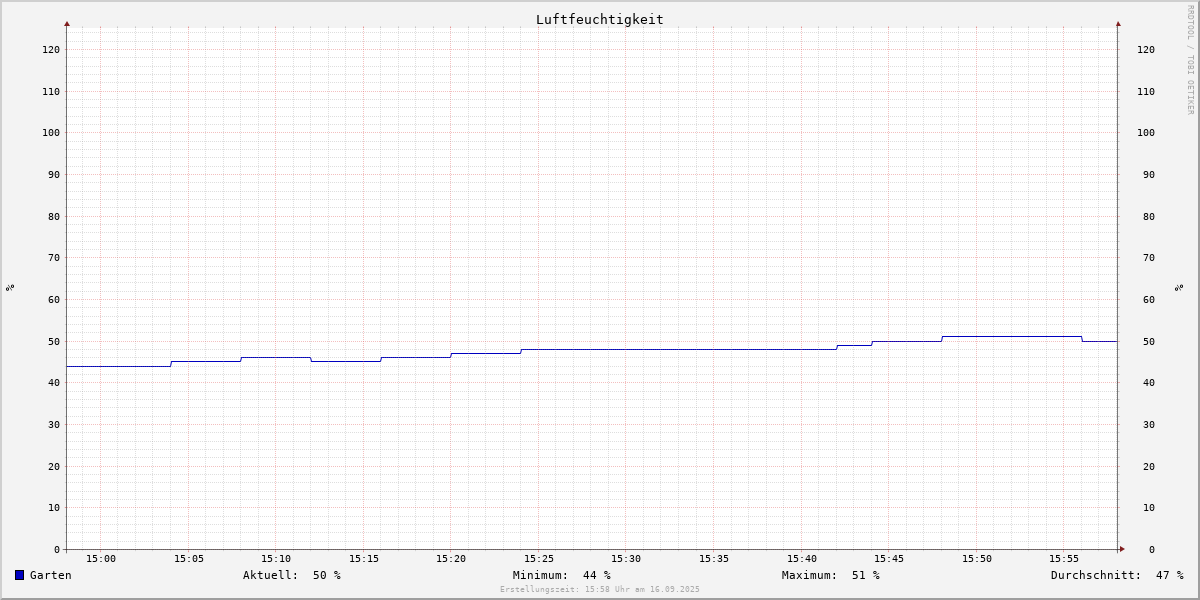Click the 15:45 time axis label
The image size is (1200, 600).
pos(889,558)
